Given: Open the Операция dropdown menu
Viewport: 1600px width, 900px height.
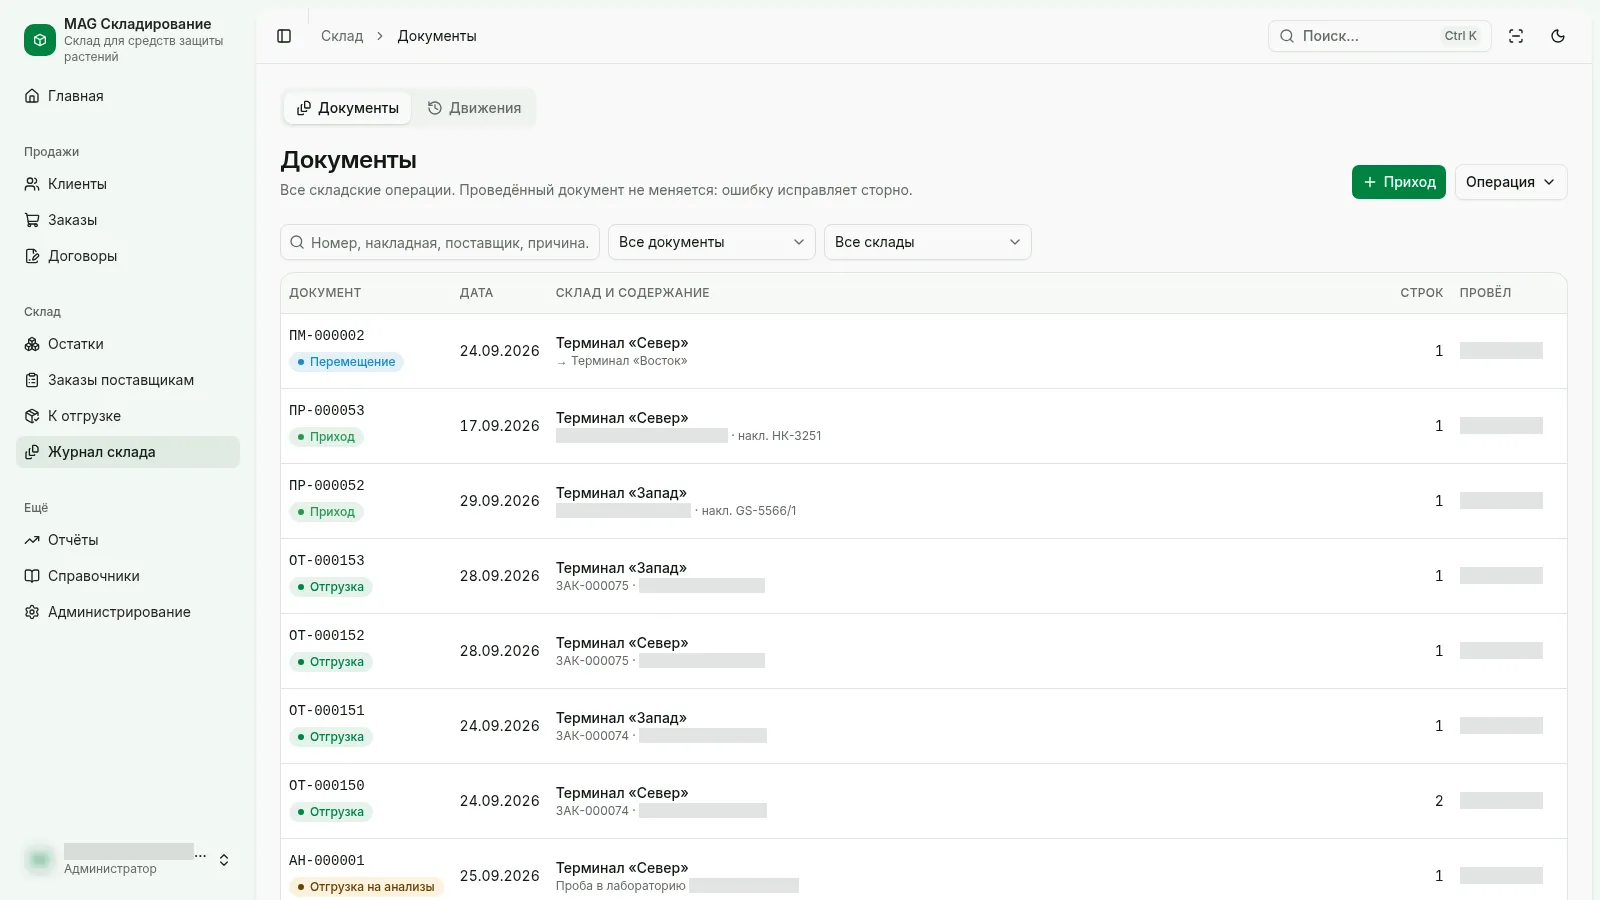Looking at the screenshot, I should [1510, 182].
